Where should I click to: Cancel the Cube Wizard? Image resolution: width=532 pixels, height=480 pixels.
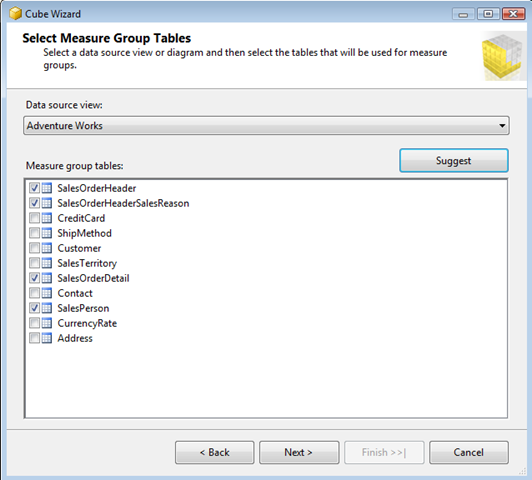[x=469, y=452]
